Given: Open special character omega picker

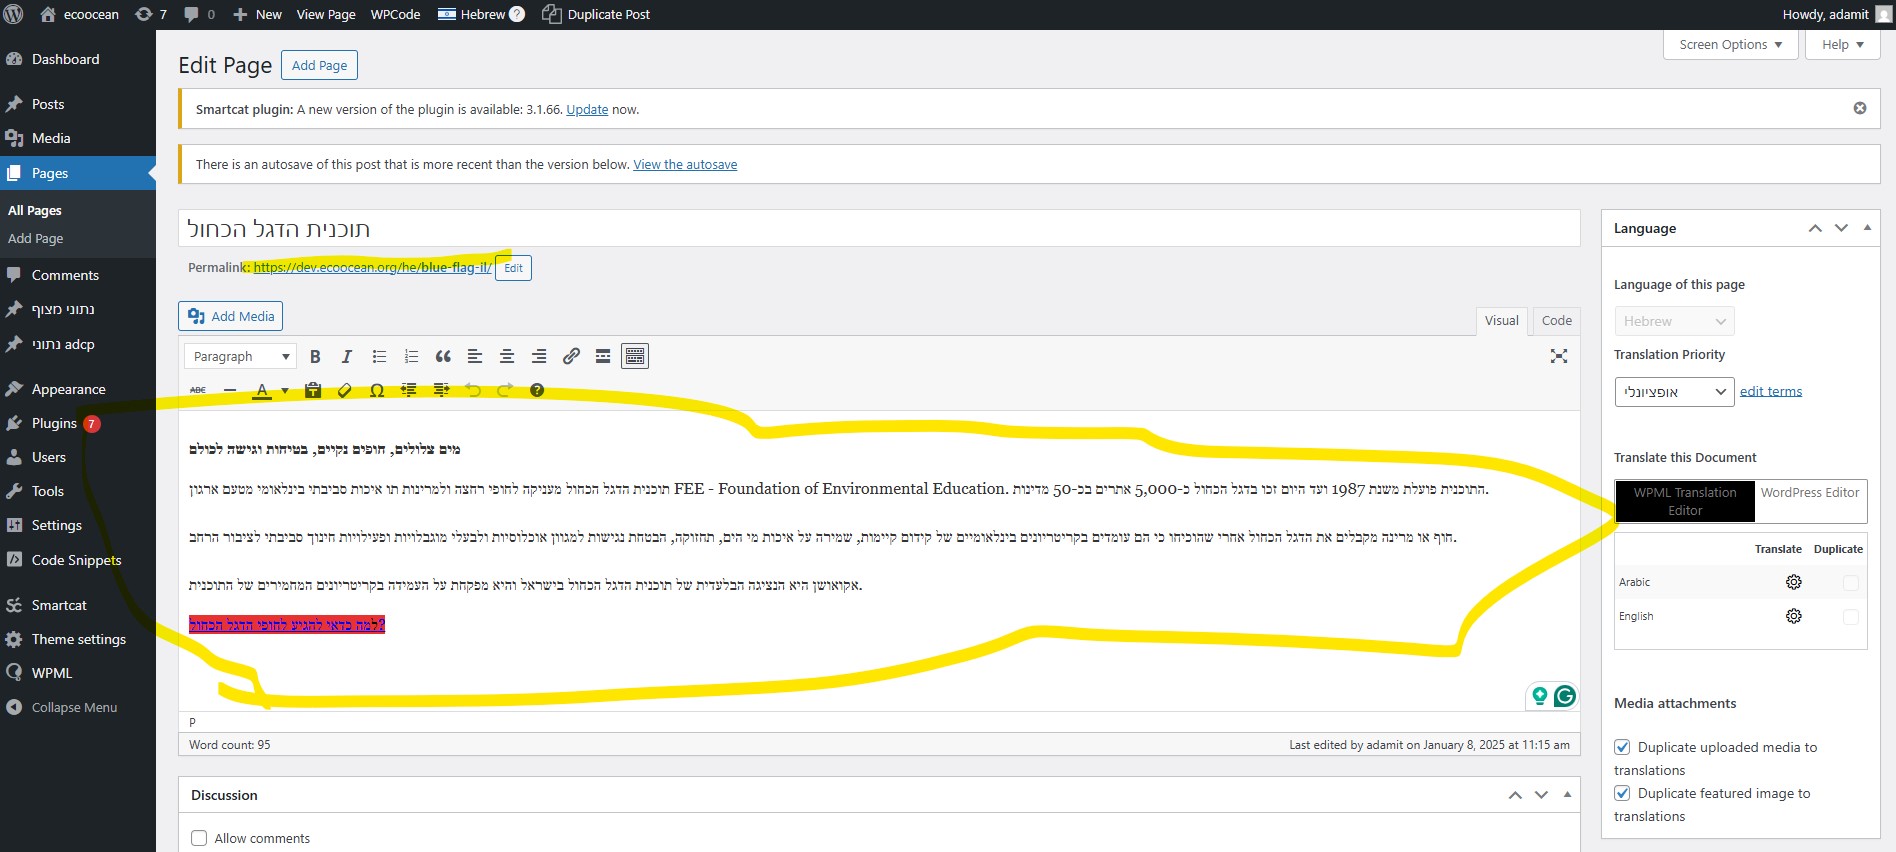Looking at the screenshot, I should click(x=377, y=390).
